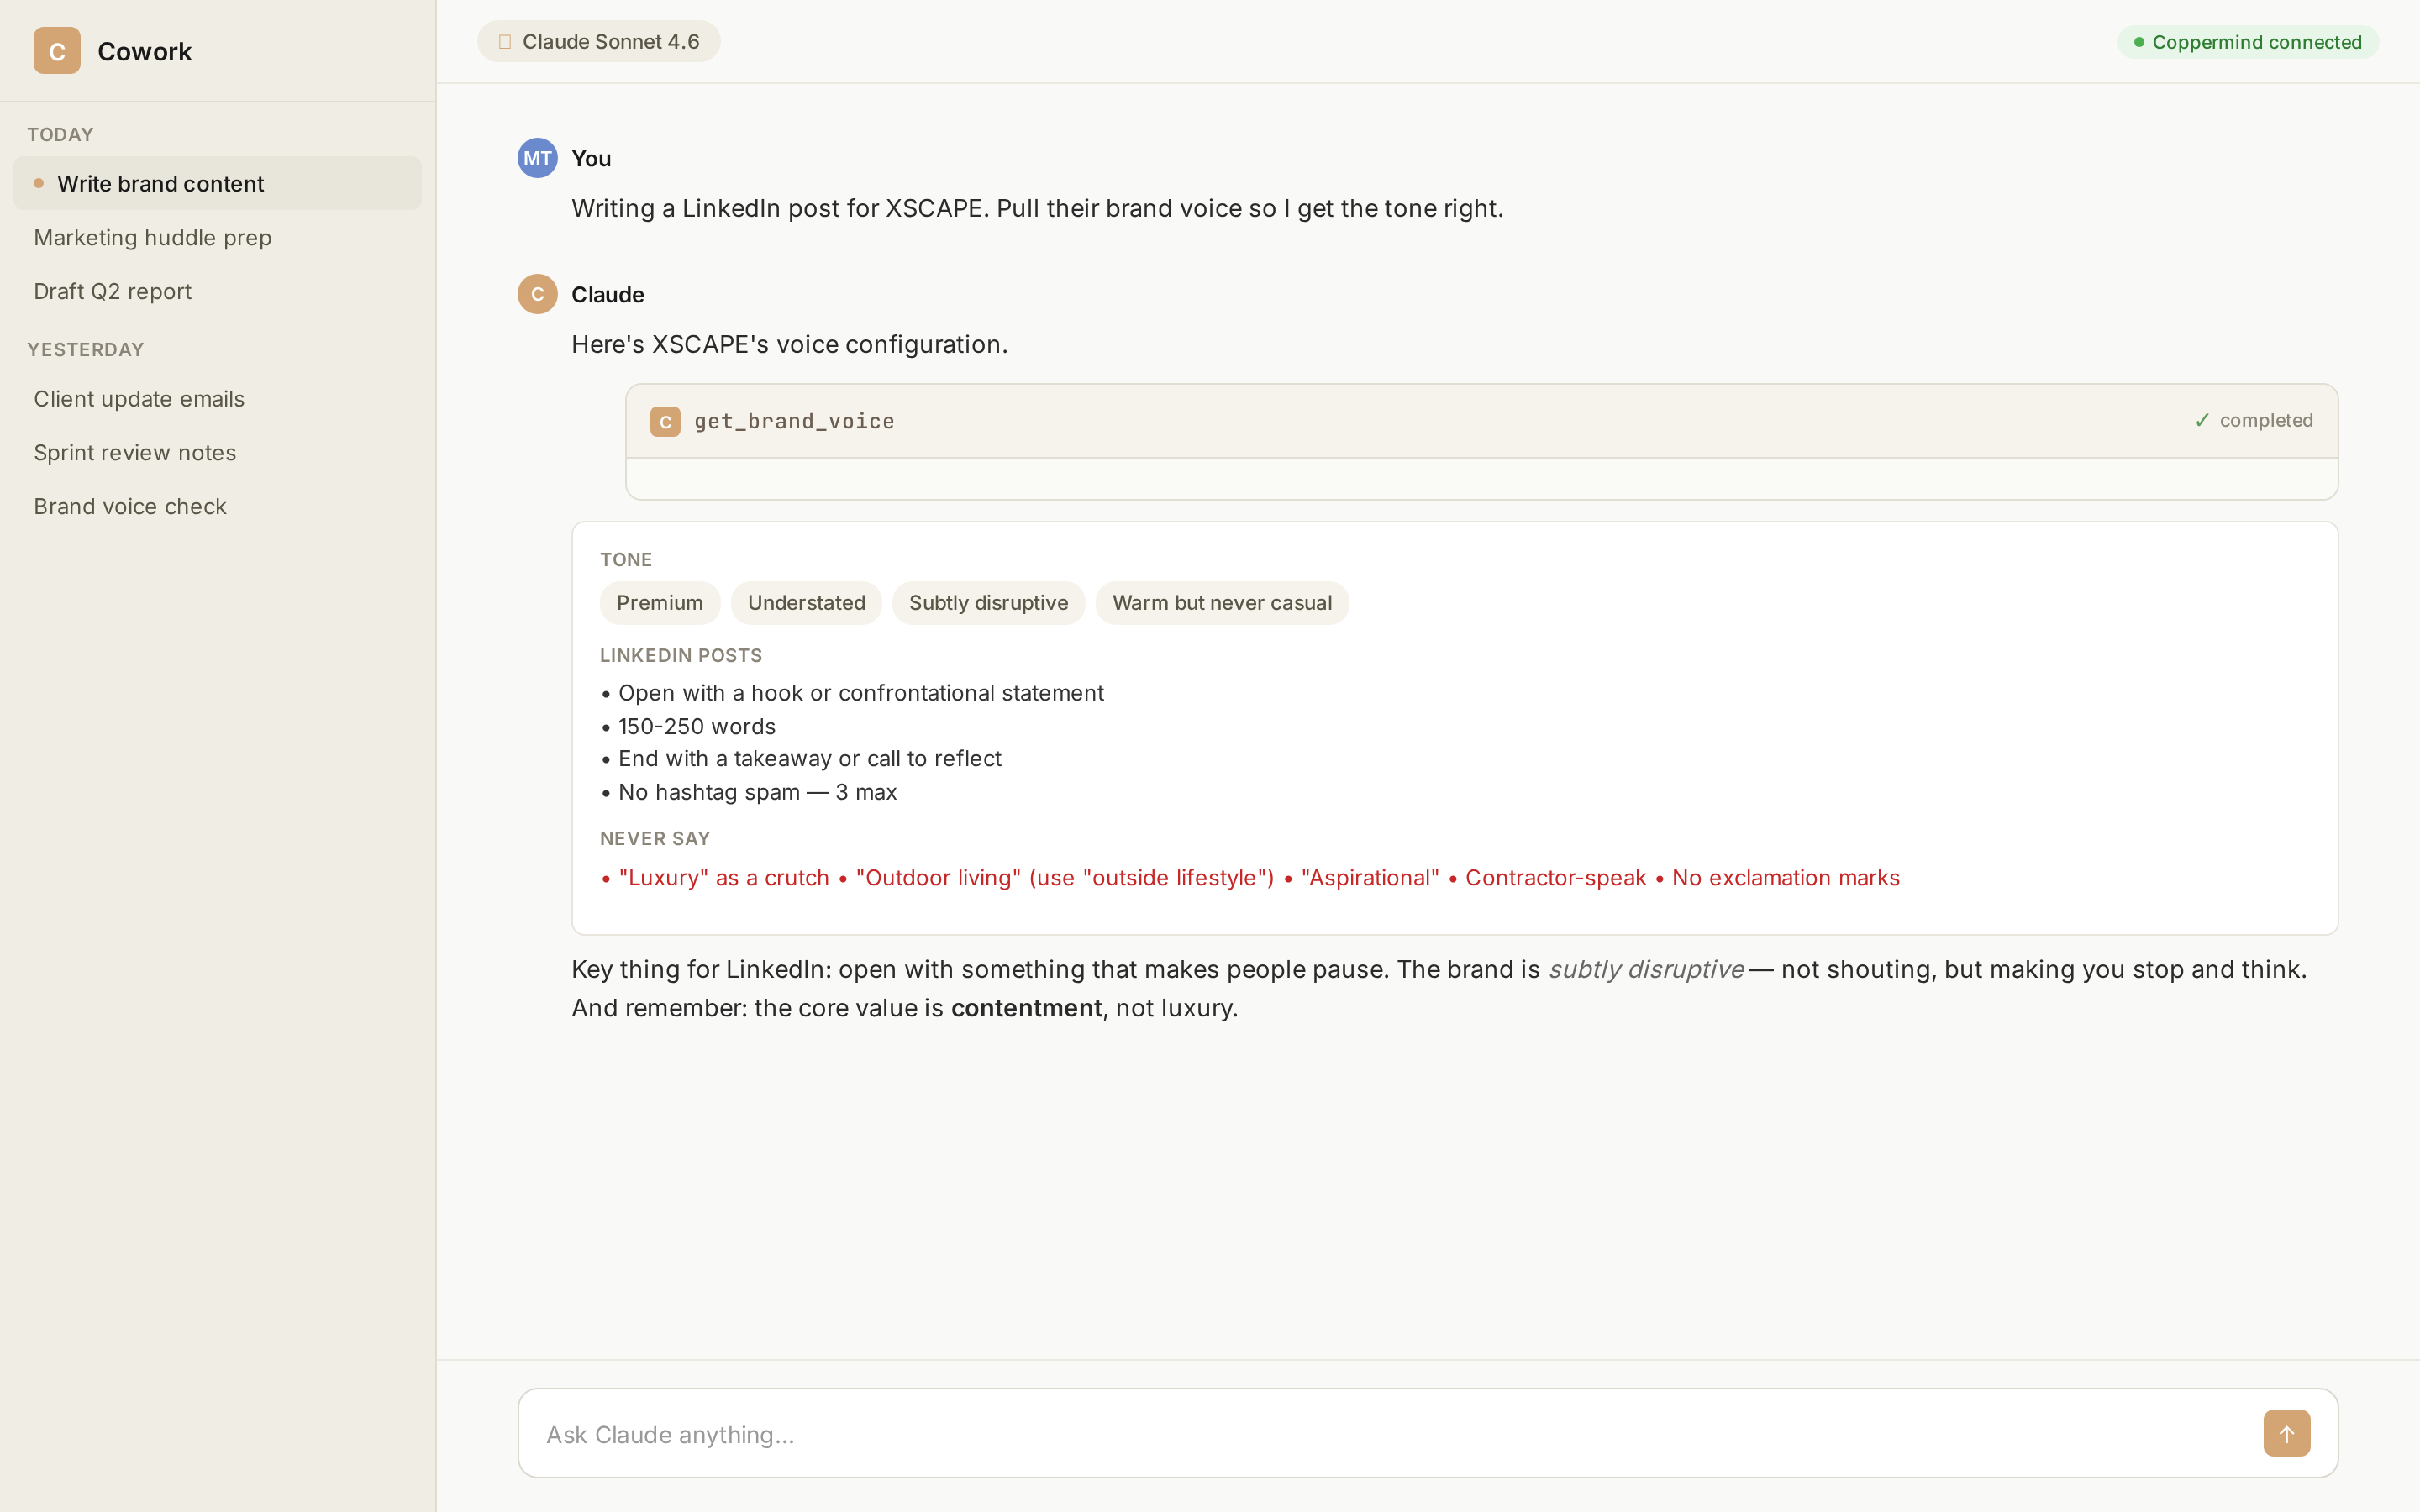Image resolution: width=2420 pixels, height=1512 pixels.
Task: Expand the get_brand_voice tool call header
Action: pyautogui.click(x=1481, y=421)
